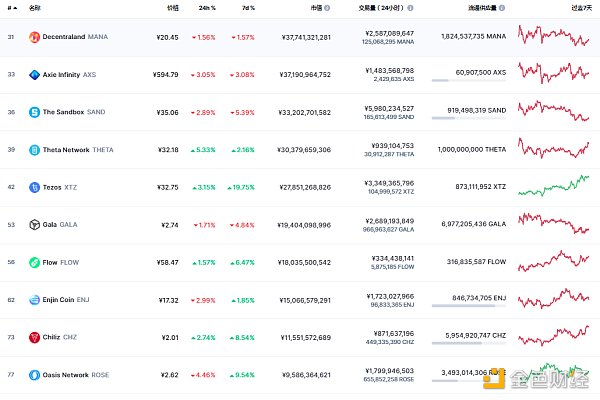600x400 pixels.
Task: Sort table by 7d % column header
Action: click(248, 8)
